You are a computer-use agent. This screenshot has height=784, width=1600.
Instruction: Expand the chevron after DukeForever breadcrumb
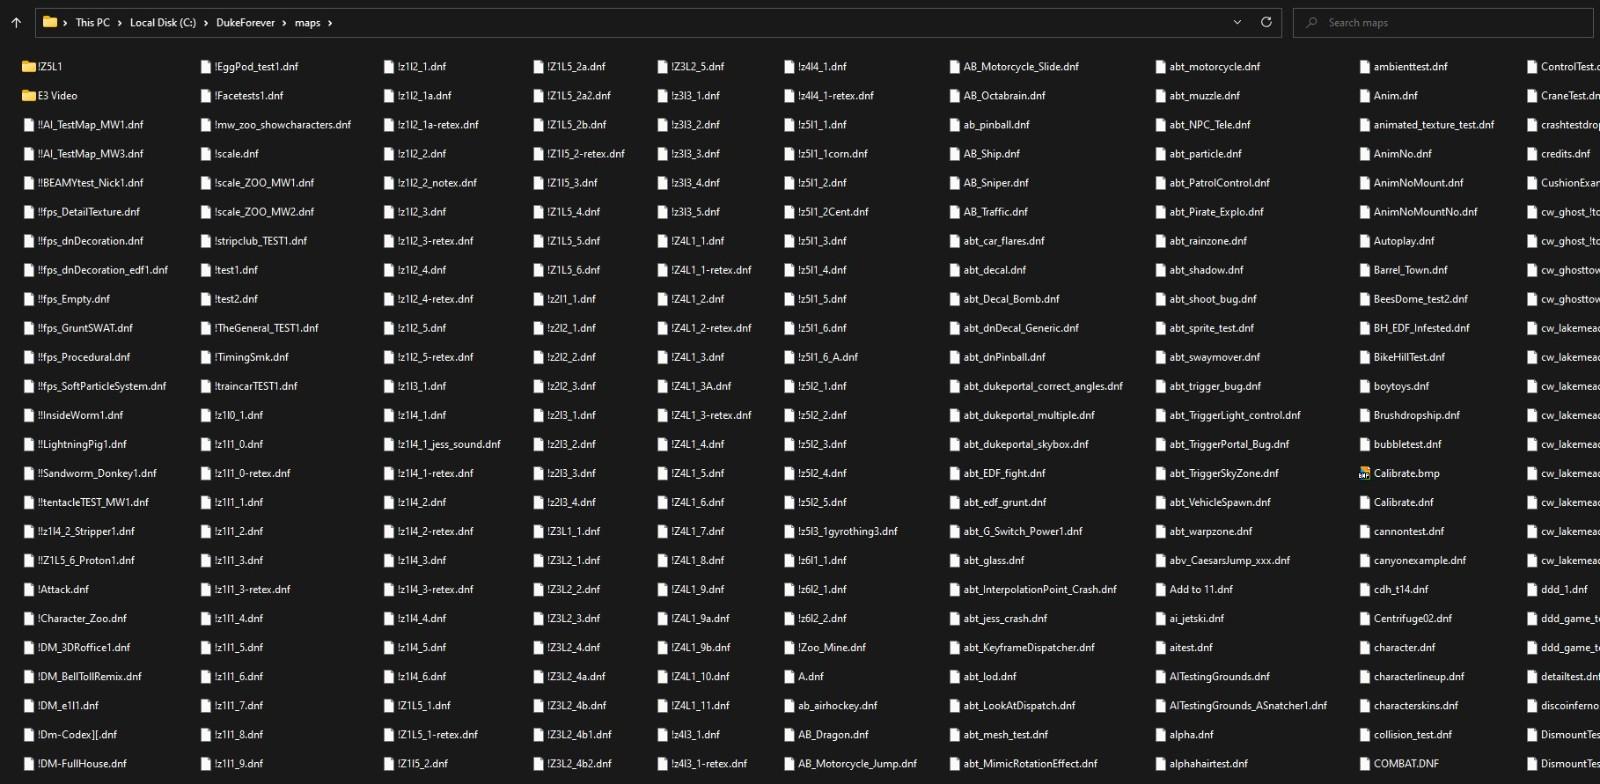[284, 23]
